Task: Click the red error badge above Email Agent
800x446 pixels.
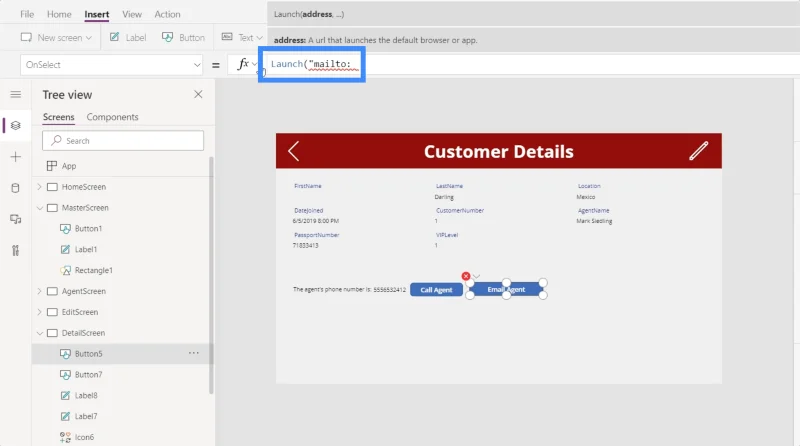Action: pyautogui.click(x=466, y=276)
